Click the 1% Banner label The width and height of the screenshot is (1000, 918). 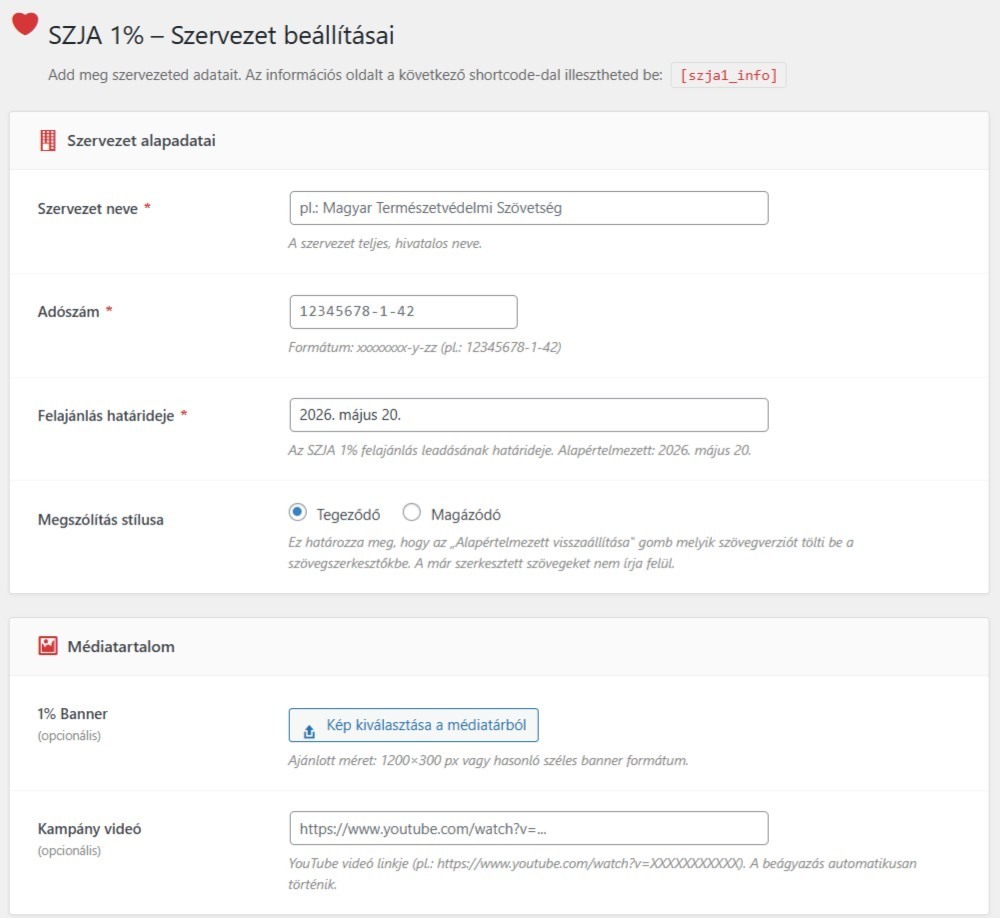point(72,715)
